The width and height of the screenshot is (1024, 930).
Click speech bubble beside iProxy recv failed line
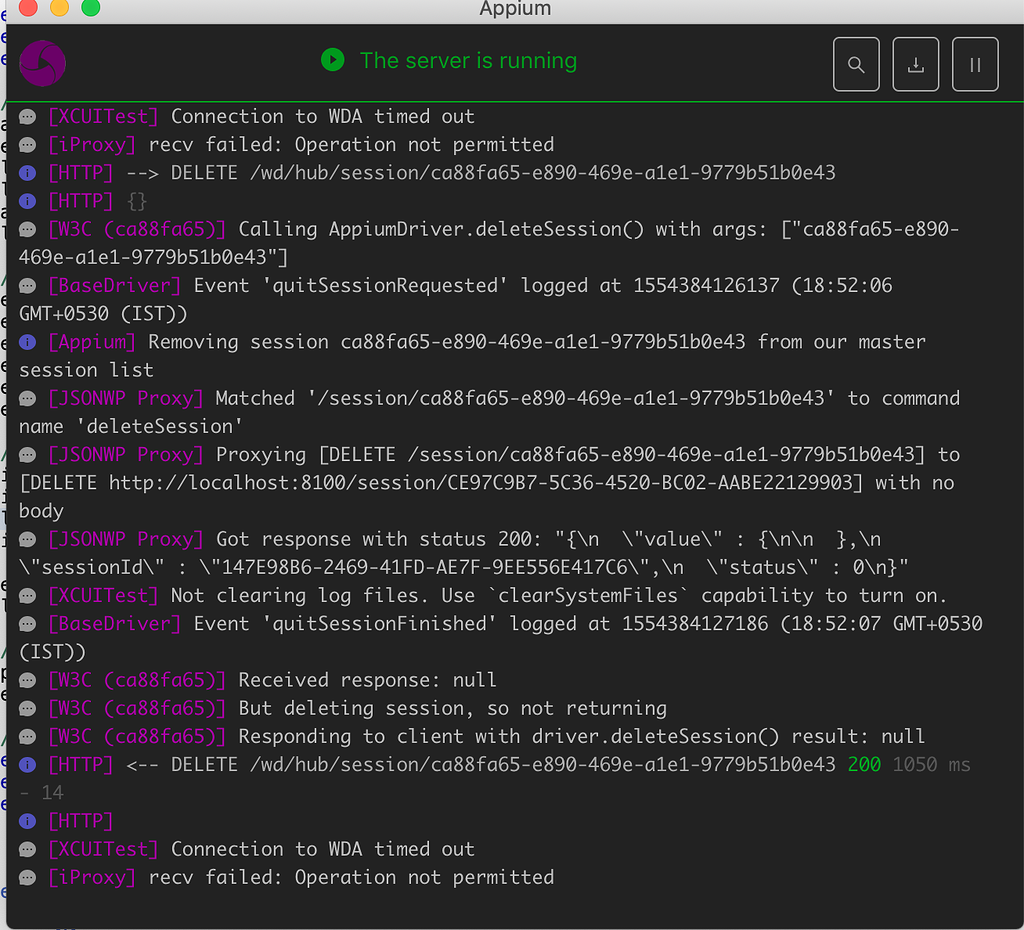point(27,144)
